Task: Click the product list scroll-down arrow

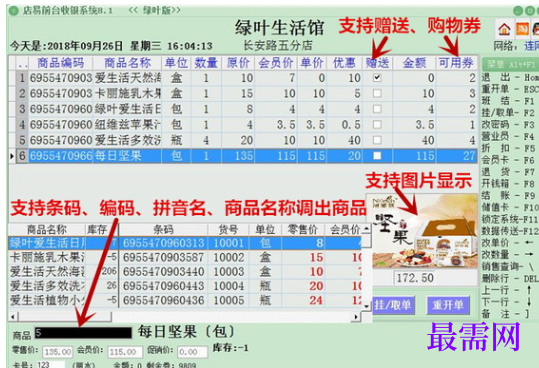Action: tap(367, 305)
